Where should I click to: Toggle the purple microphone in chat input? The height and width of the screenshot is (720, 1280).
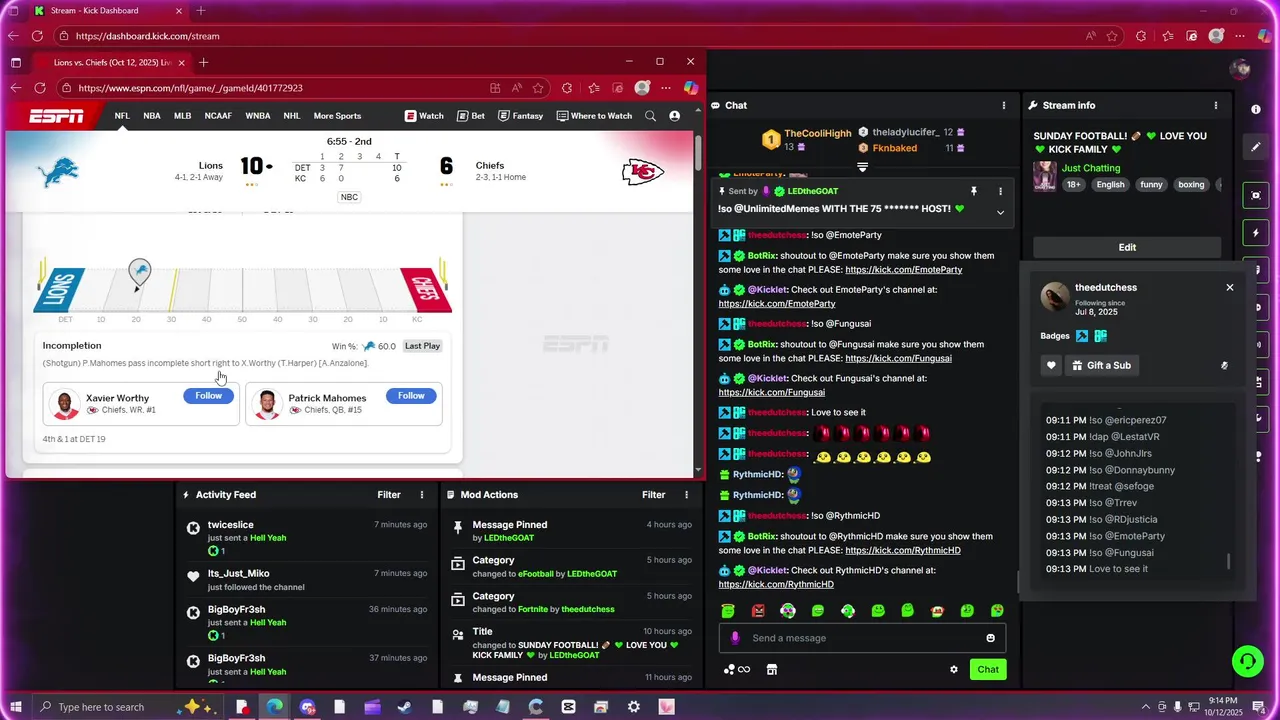pyautogui.click(x=735, y=638)
